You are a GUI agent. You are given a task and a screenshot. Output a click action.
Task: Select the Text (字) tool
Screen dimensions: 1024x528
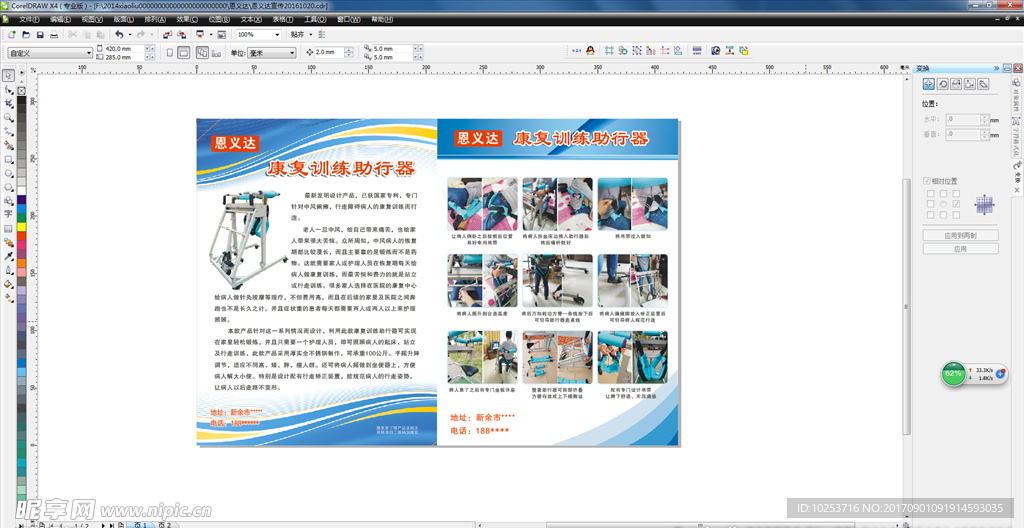point(8,214)
